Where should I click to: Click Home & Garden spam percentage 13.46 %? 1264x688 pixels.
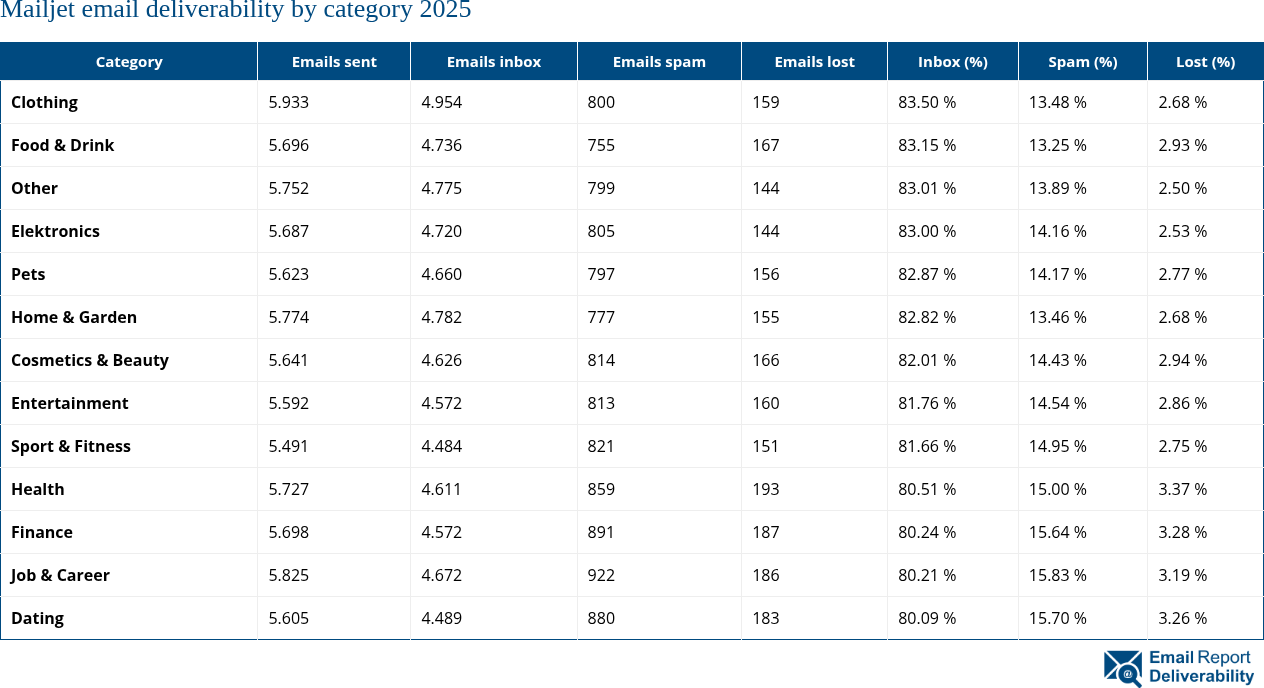pos(1058,317)
